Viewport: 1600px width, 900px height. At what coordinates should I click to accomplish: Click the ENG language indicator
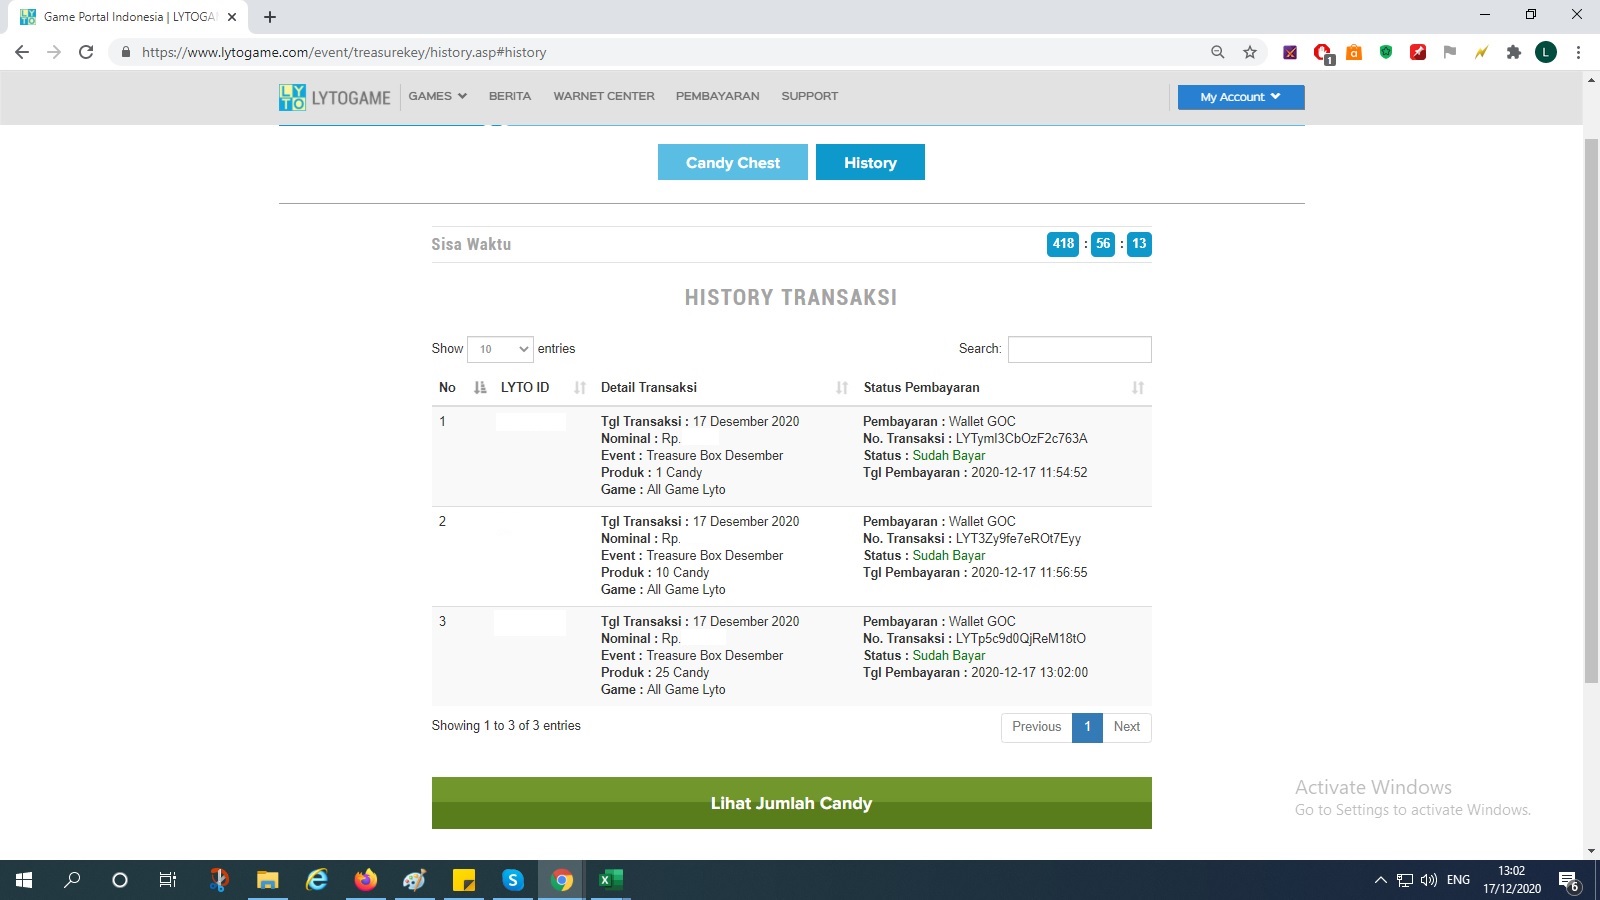coord(1458,880)
